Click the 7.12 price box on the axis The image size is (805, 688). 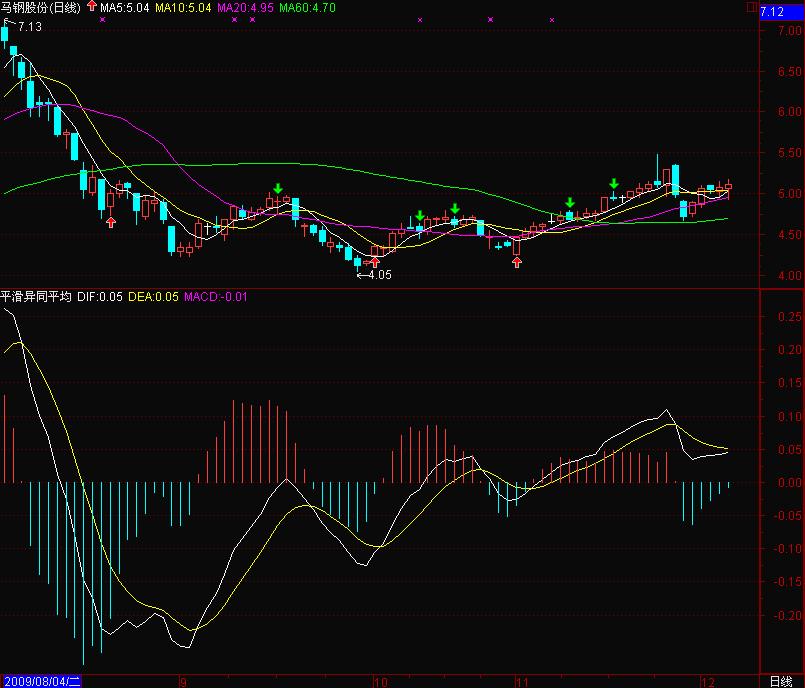click(782, 12)
